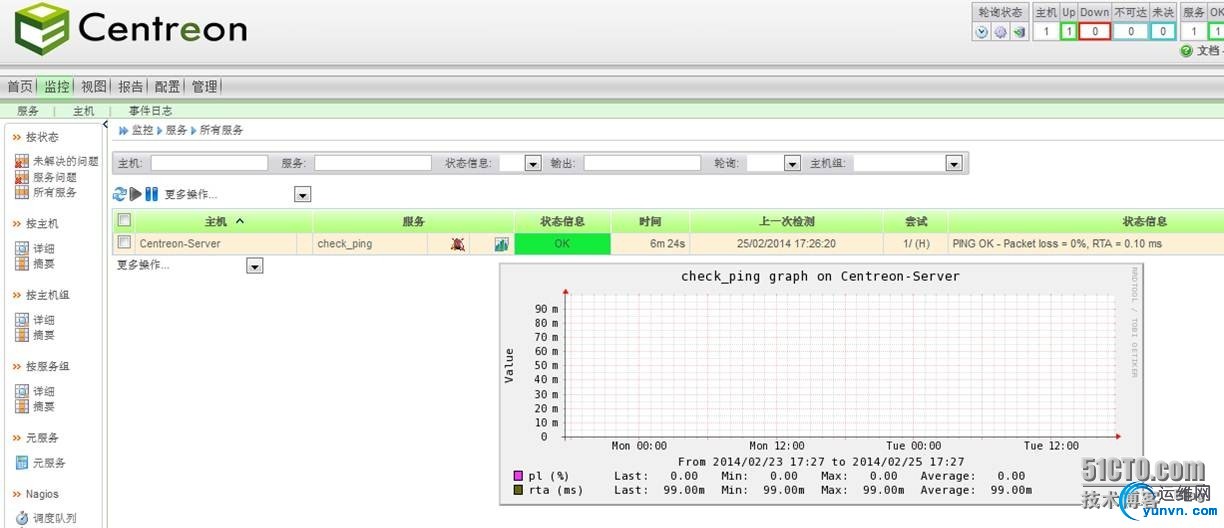Open the 监控 menu

(57, 87)
